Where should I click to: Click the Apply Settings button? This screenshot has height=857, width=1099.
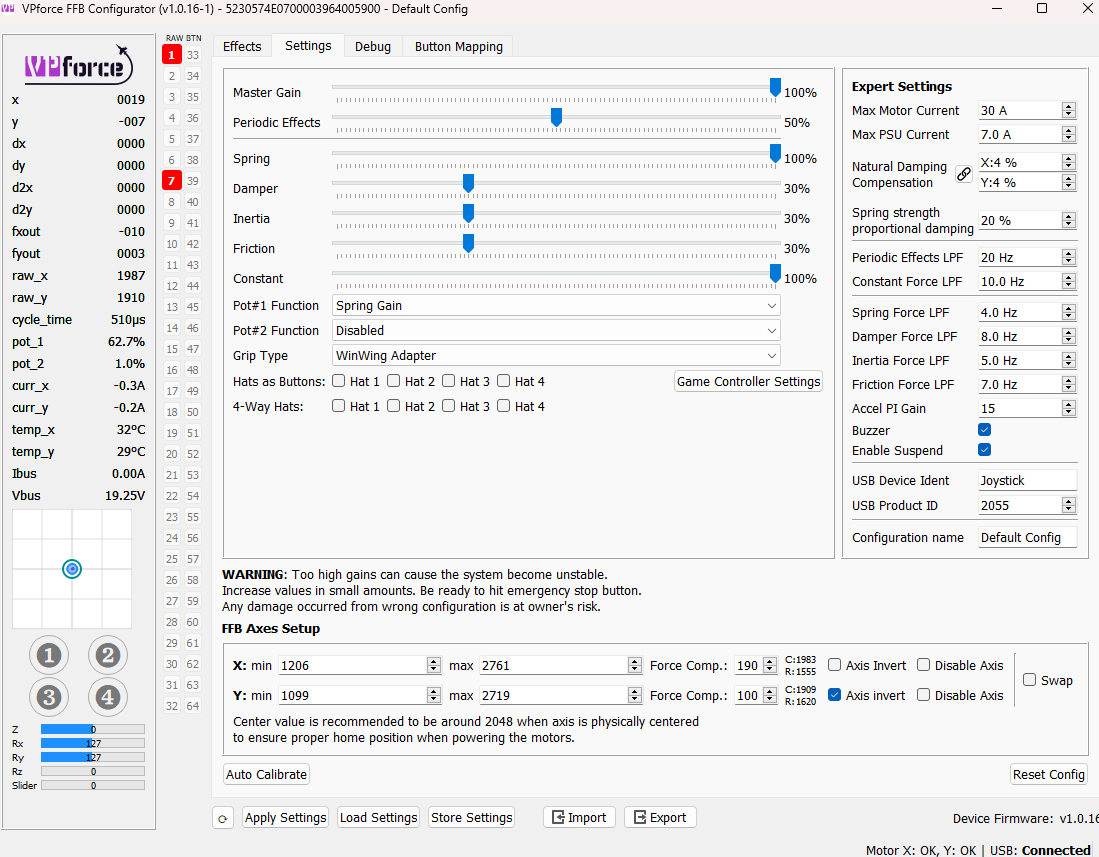pos(285,818)
